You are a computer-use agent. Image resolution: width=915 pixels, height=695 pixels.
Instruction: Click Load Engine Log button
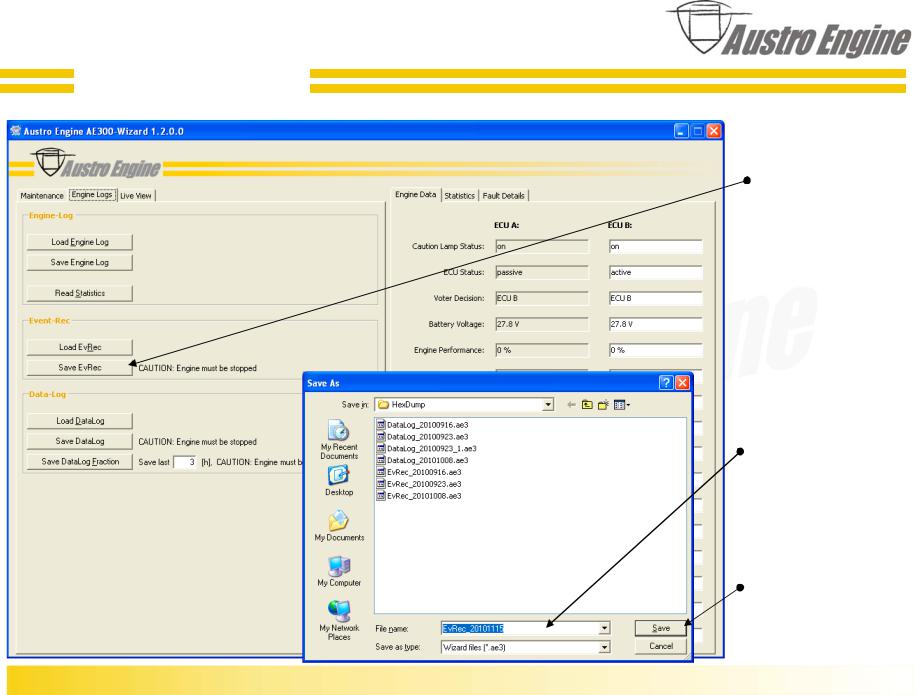pyautogui.click(x=79, y=242)
